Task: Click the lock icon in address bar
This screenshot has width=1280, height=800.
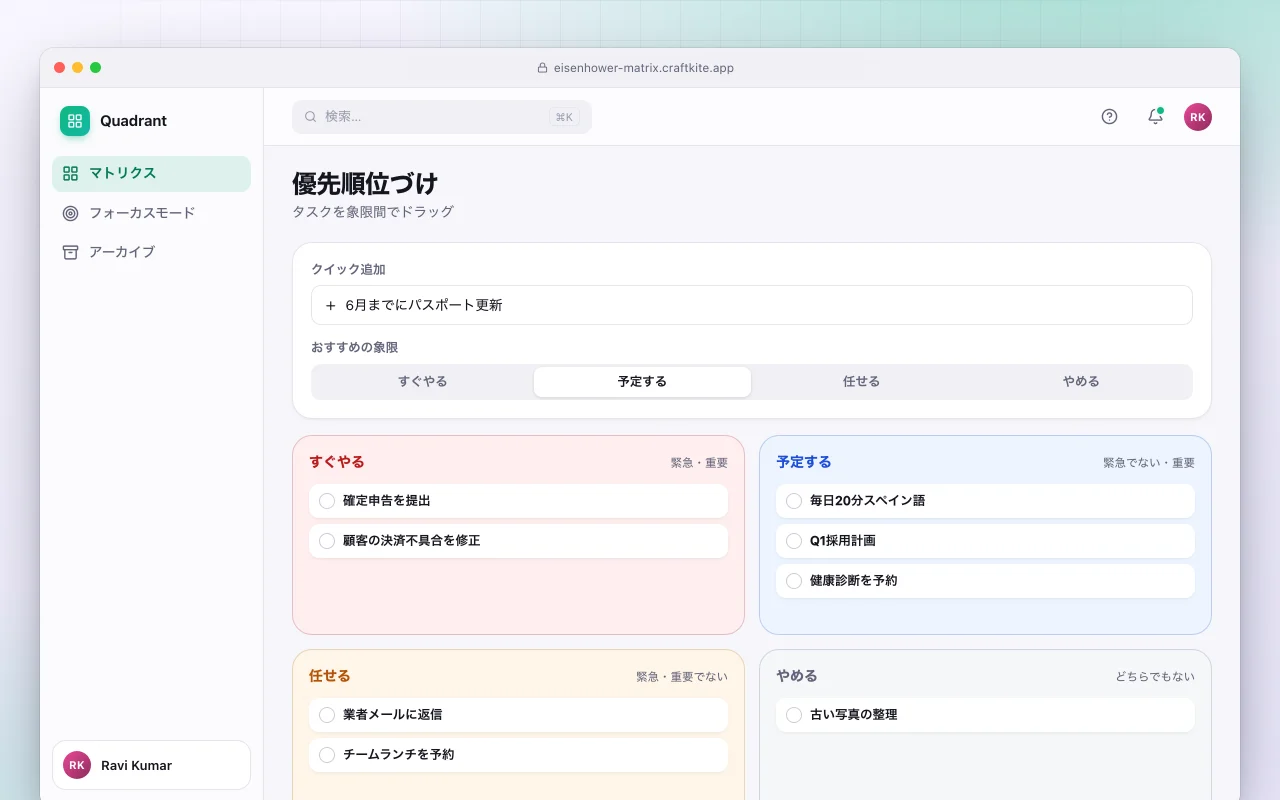Action: 543,68
